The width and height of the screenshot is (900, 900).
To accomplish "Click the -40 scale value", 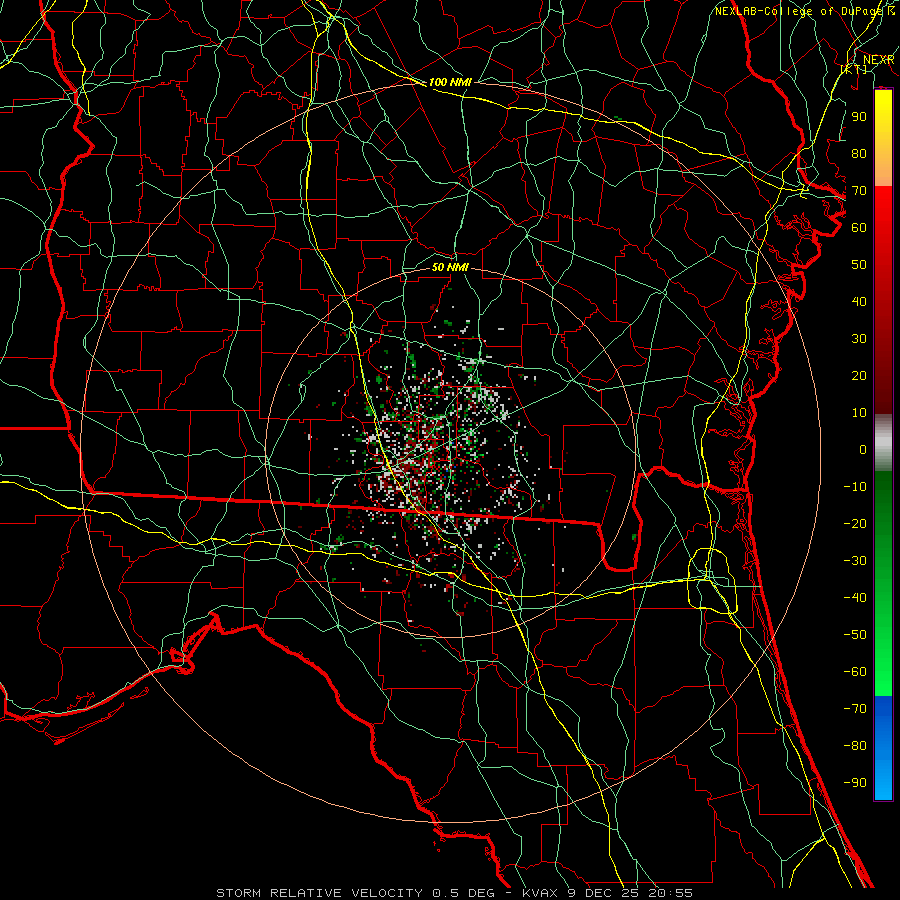I will click(x=855, y=598).
